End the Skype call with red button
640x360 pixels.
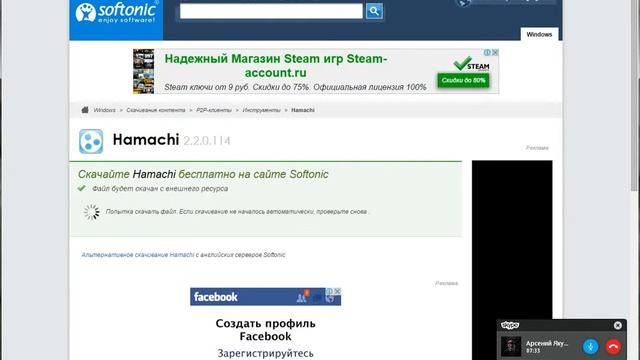pos(613,347)
